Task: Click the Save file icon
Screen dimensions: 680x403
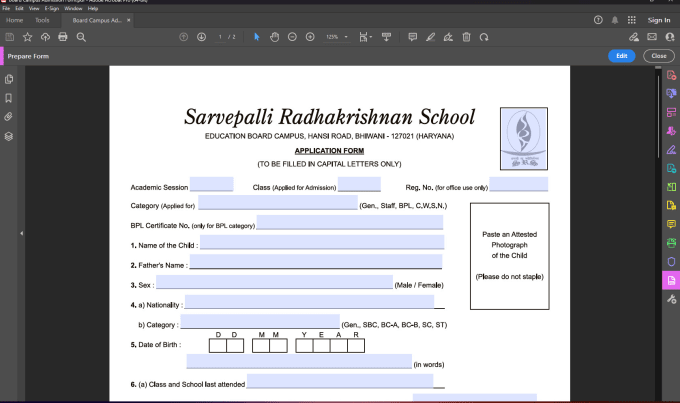Action: pyautogui.click(x=10, y=37)
